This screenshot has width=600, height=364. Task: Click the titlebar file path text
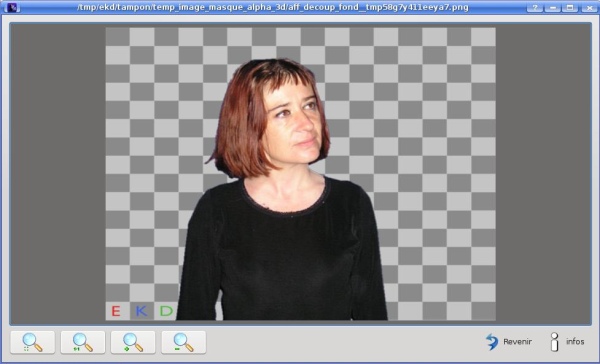point(273,7)
